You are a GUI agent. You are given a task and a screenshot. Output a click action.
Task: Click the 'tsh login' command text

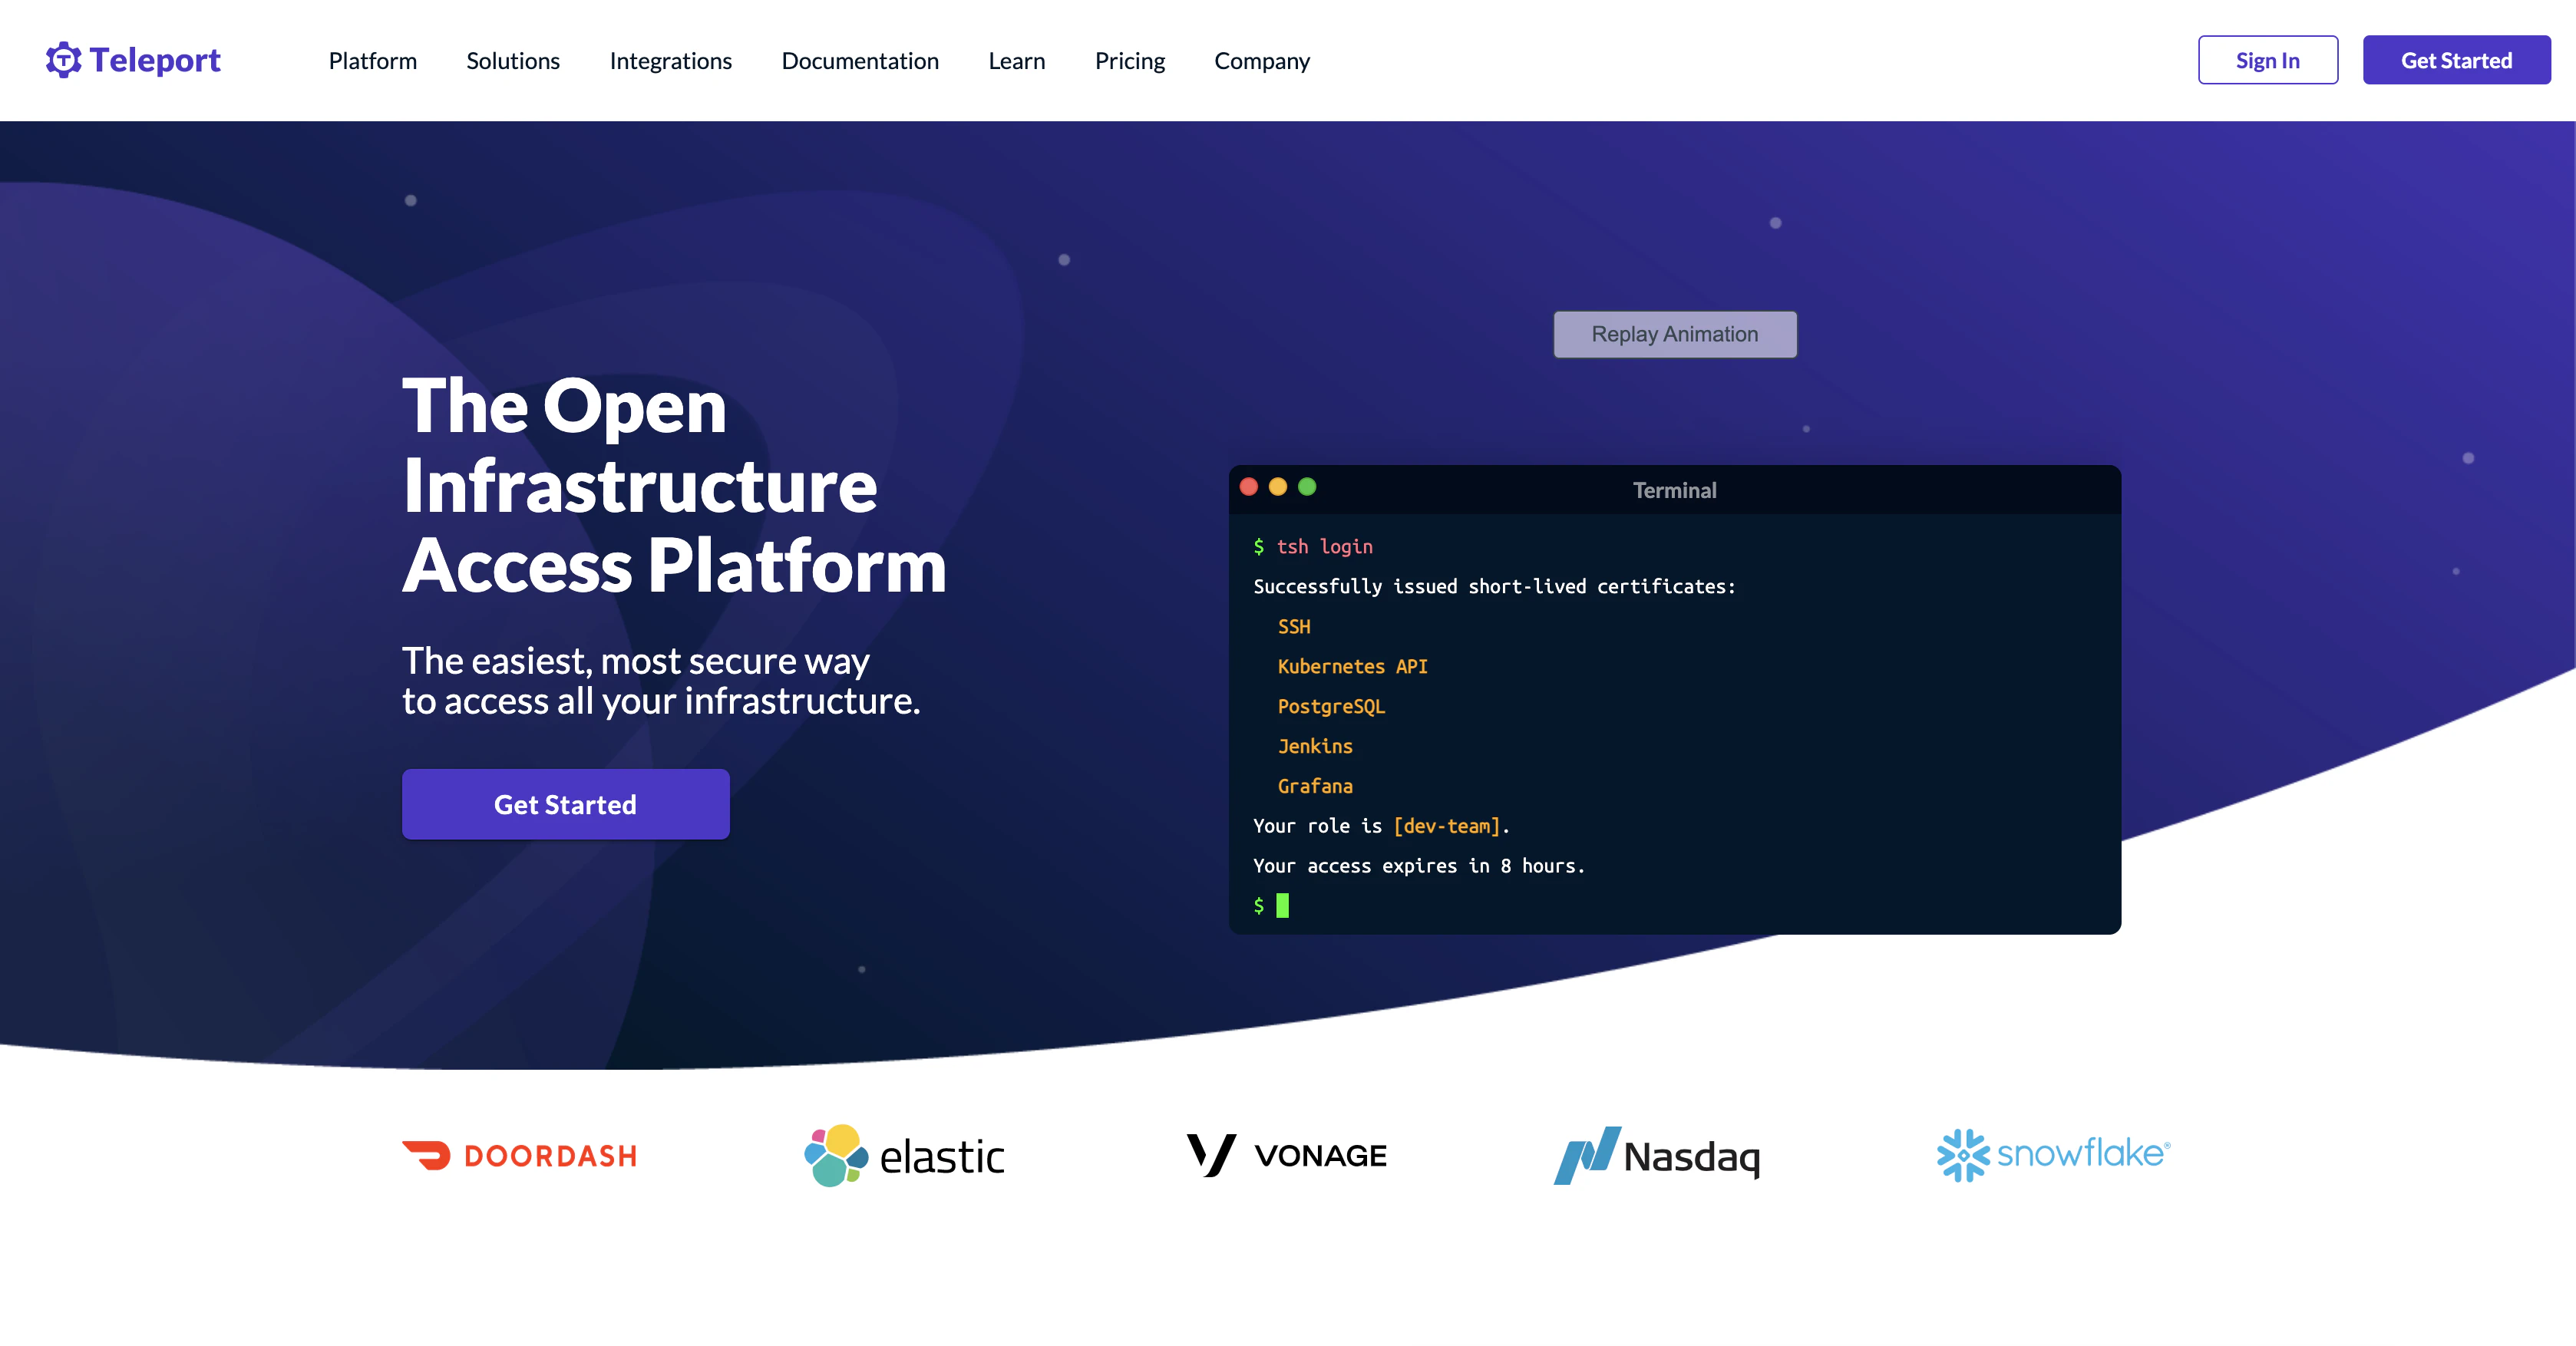tap(1324, 547)
